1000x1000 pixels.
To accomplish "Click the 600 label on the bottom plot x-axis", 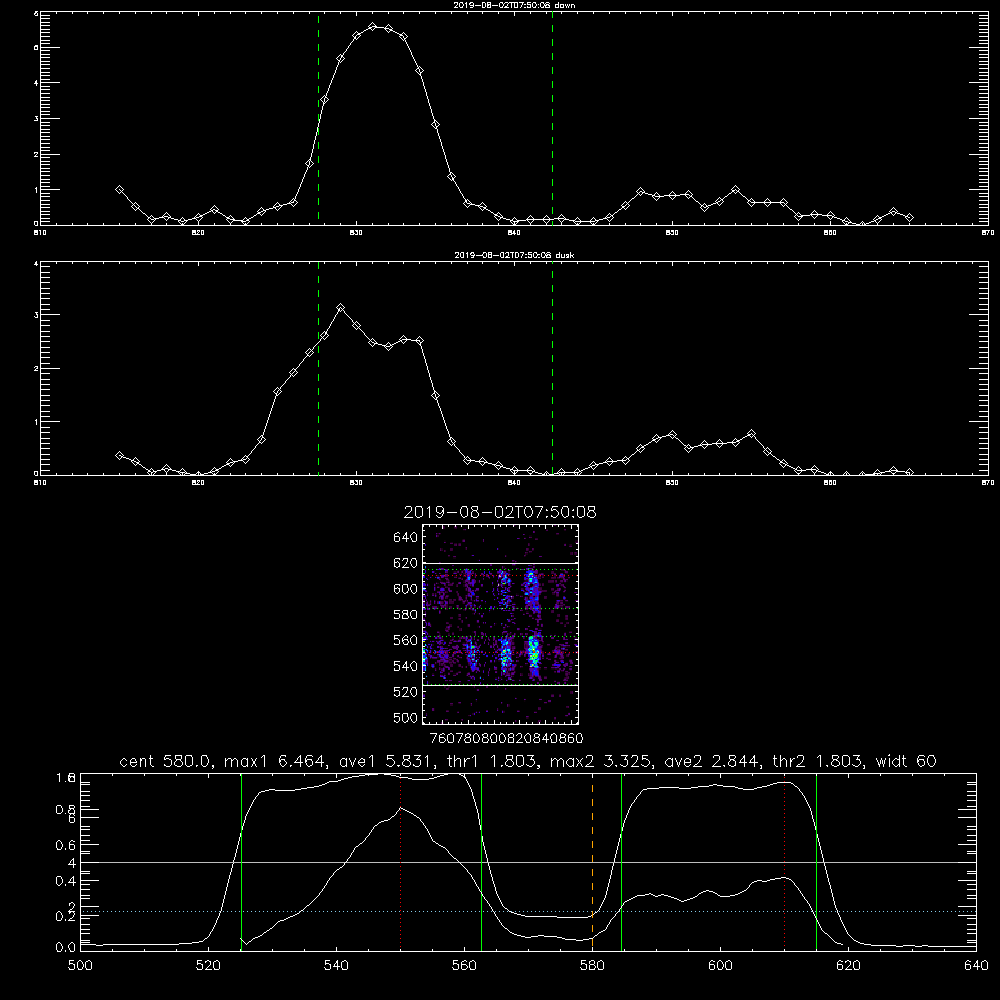I will [x=721, y=966].
